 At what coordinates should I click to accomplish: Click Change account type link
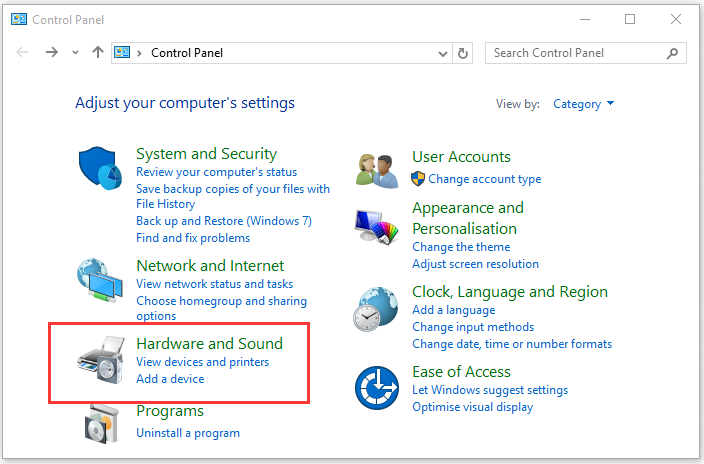(484, 179)
